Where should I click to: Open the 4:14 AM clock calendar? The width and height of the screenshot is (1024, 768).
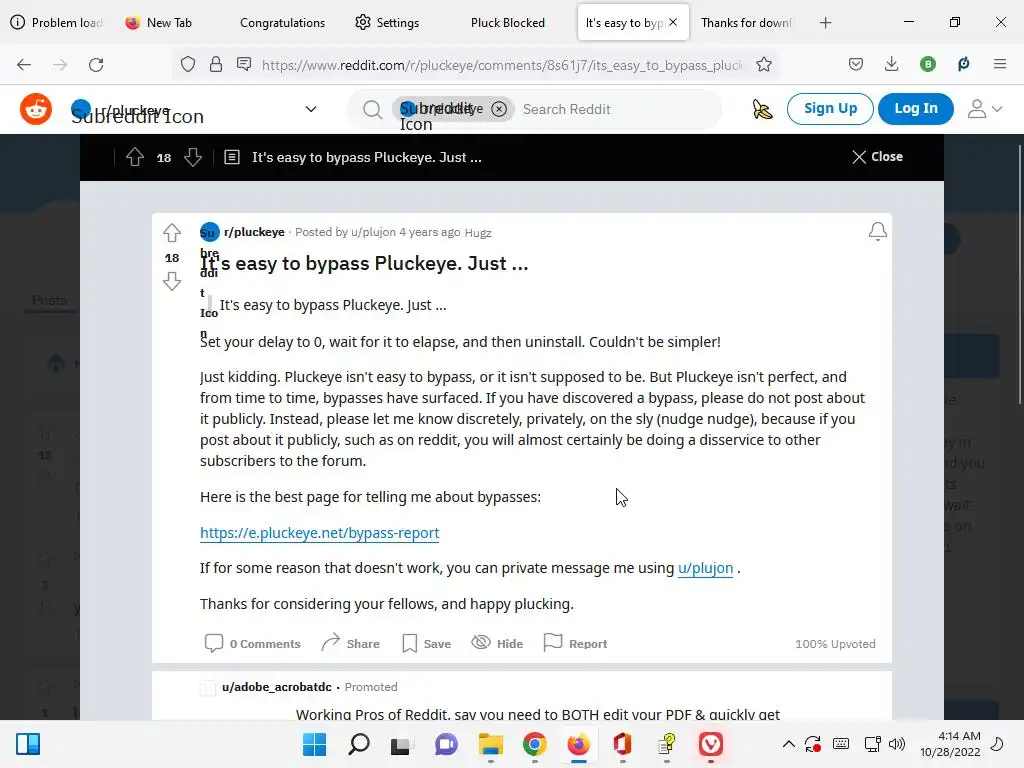point(950,744)
